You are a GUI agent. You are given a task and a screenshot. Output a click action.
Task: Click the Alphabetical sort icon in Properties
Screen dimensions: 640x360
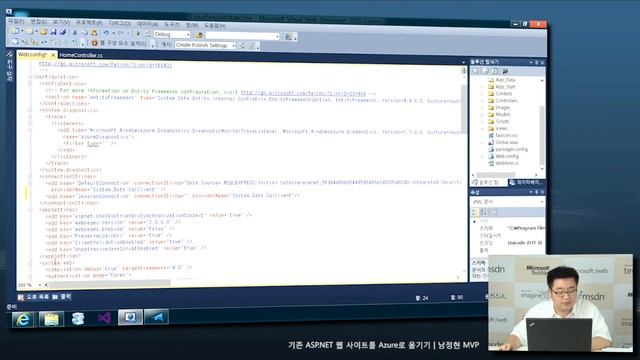tap(484, 212)
